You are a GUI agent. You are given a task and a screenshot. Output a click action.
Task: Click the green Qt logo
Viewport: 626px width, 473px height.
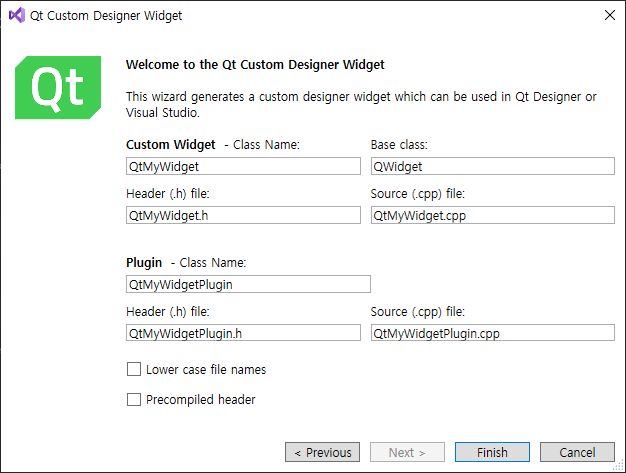pos(58,87)
